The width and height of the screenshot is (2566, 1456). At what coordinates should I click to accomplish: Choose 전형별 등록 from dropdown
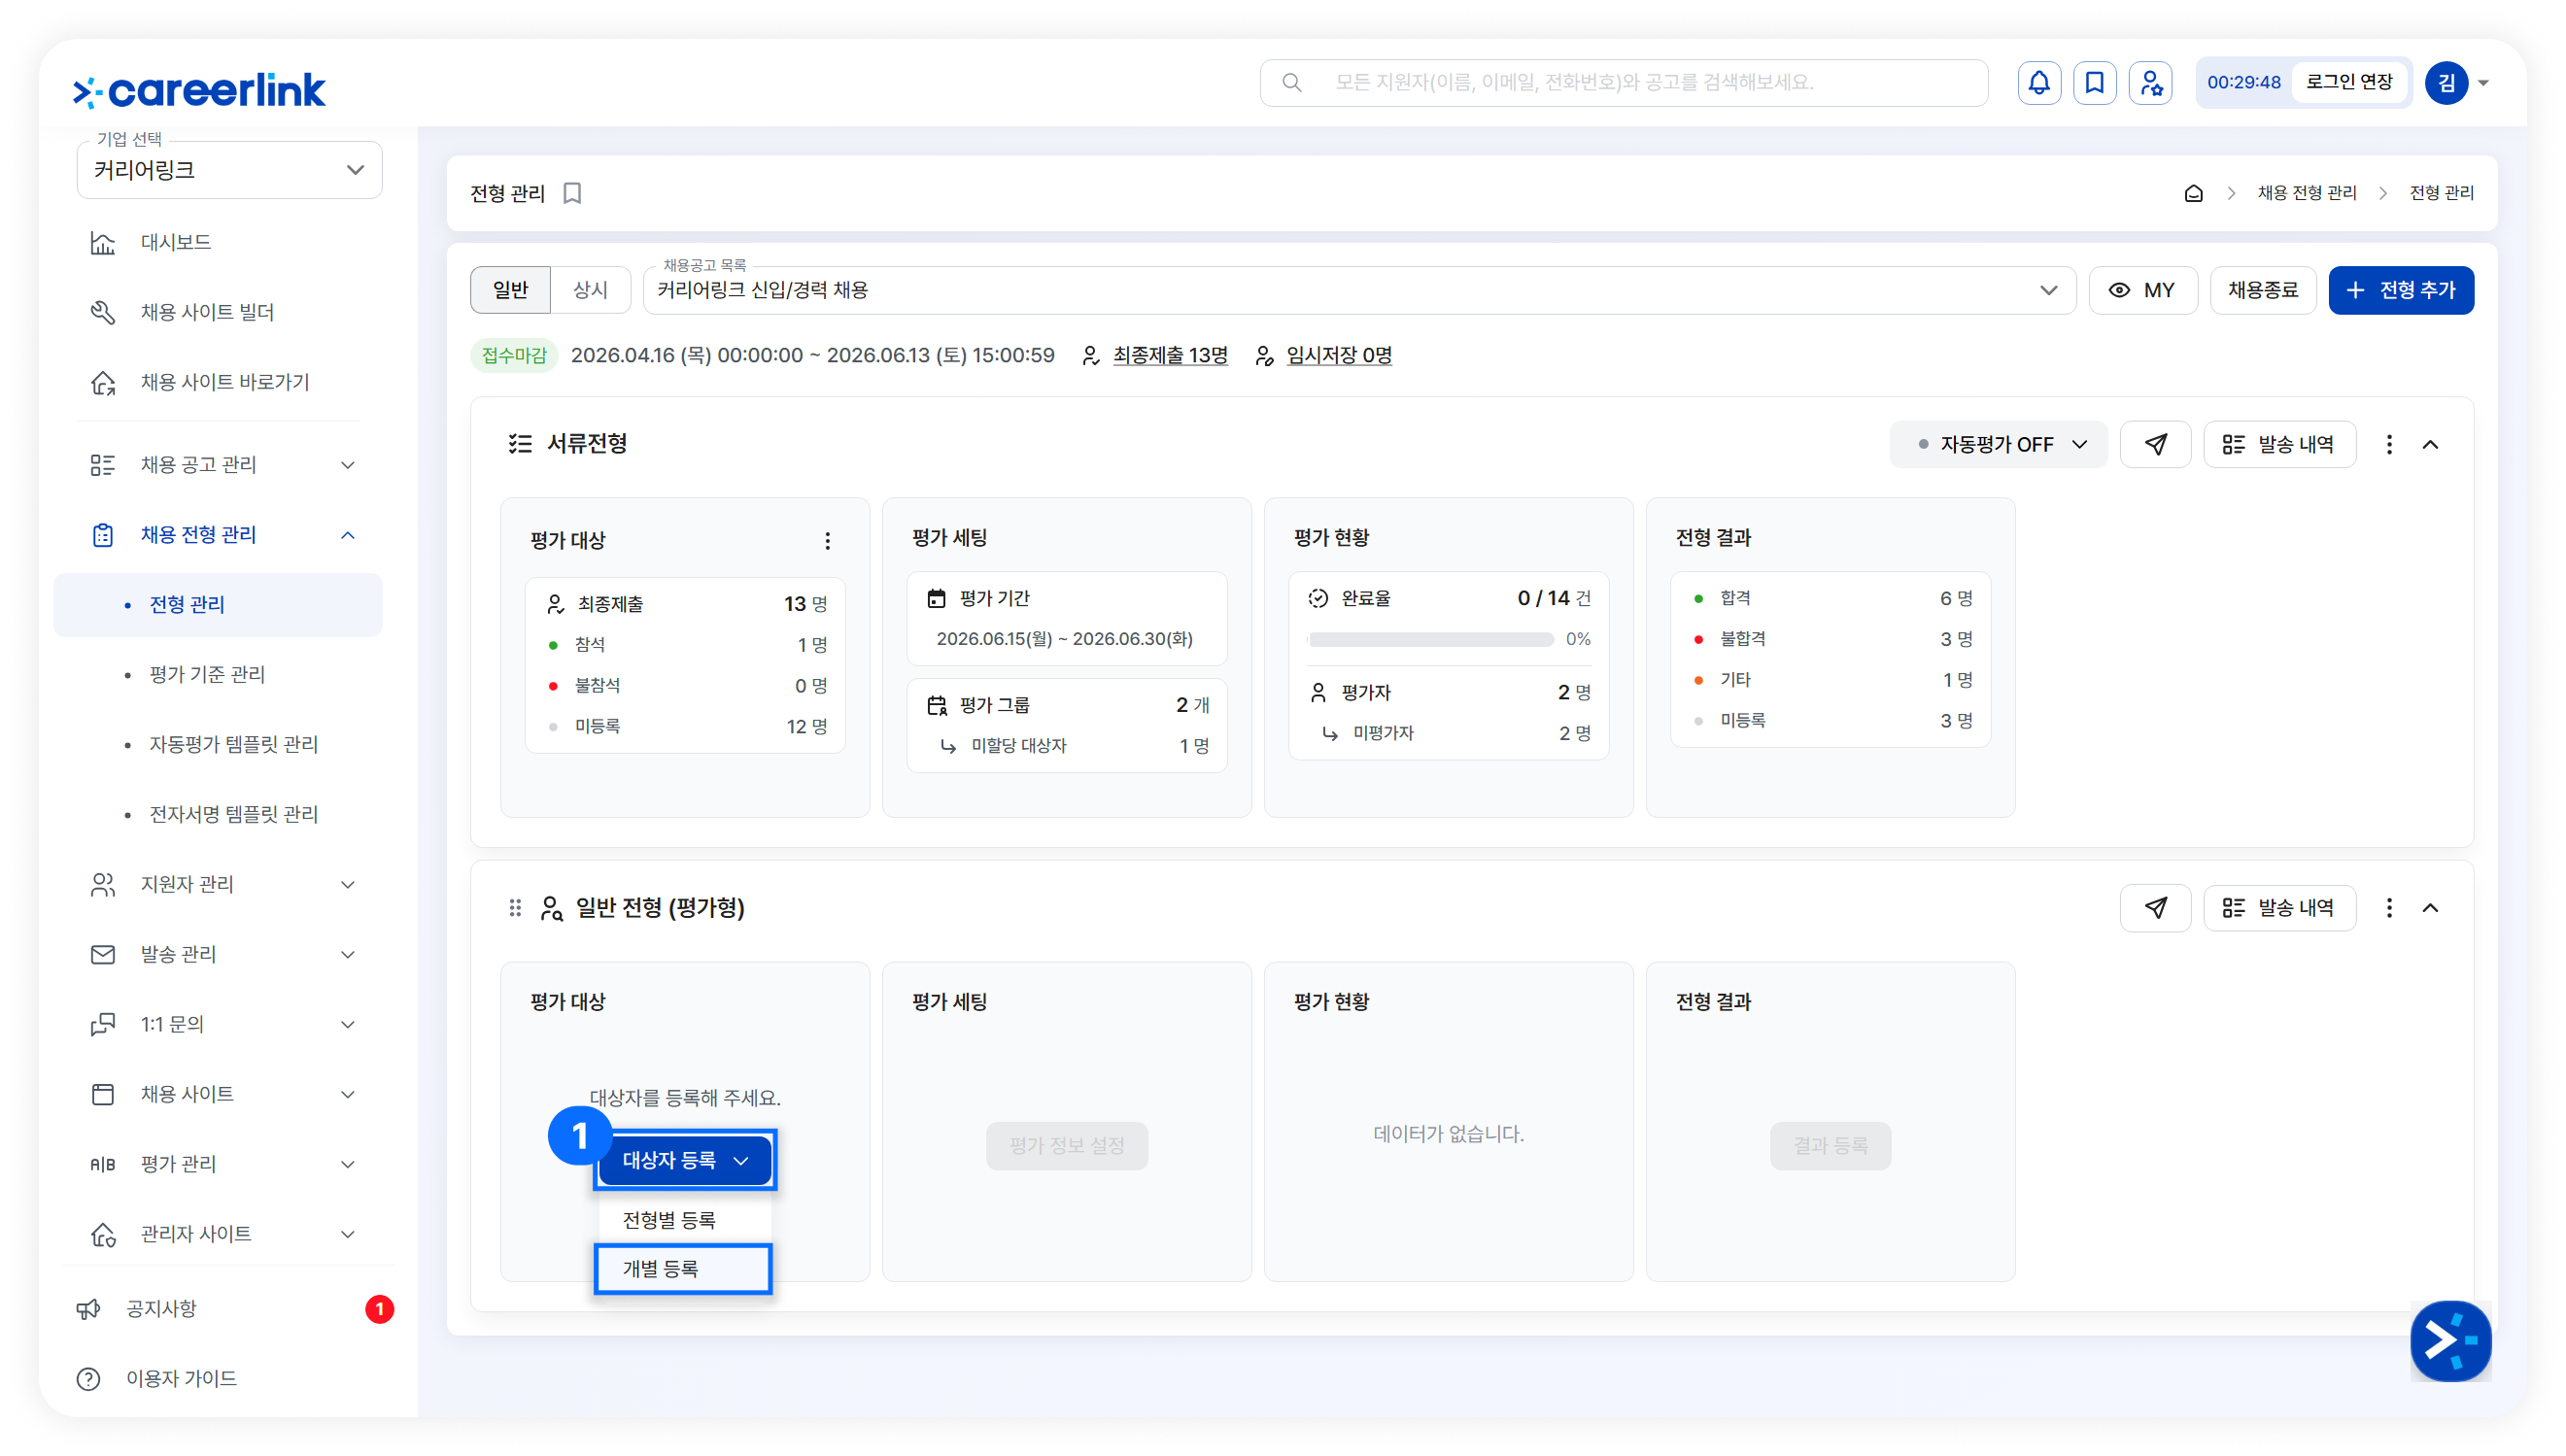click(684, 1220)
